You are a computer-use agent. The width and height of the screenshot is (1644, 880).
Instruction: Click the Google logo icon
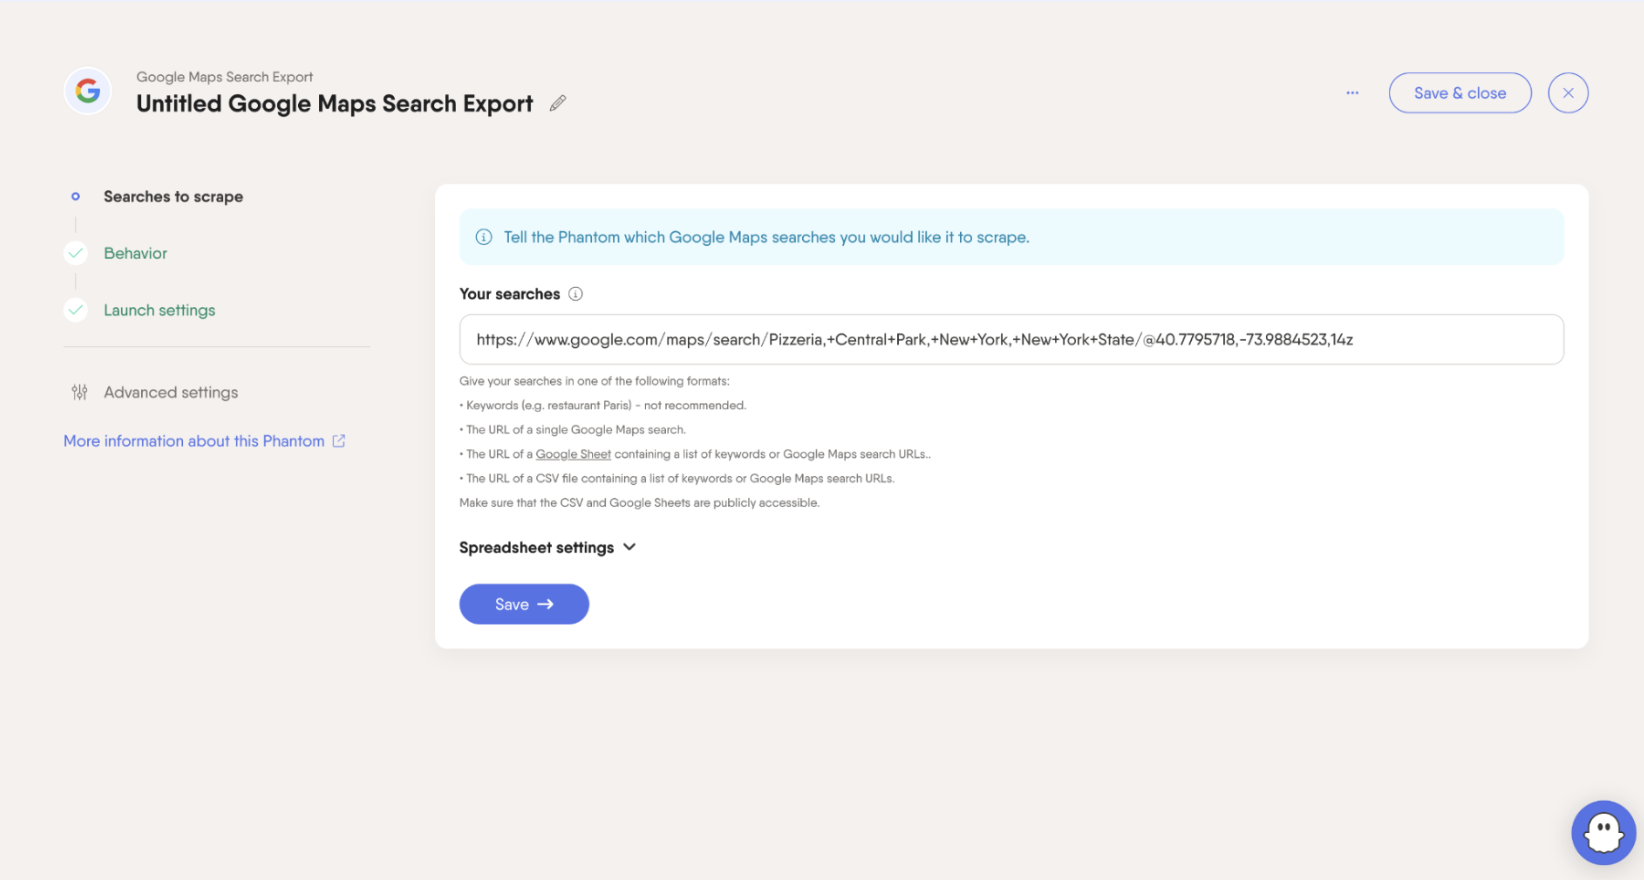pos(88,92)
